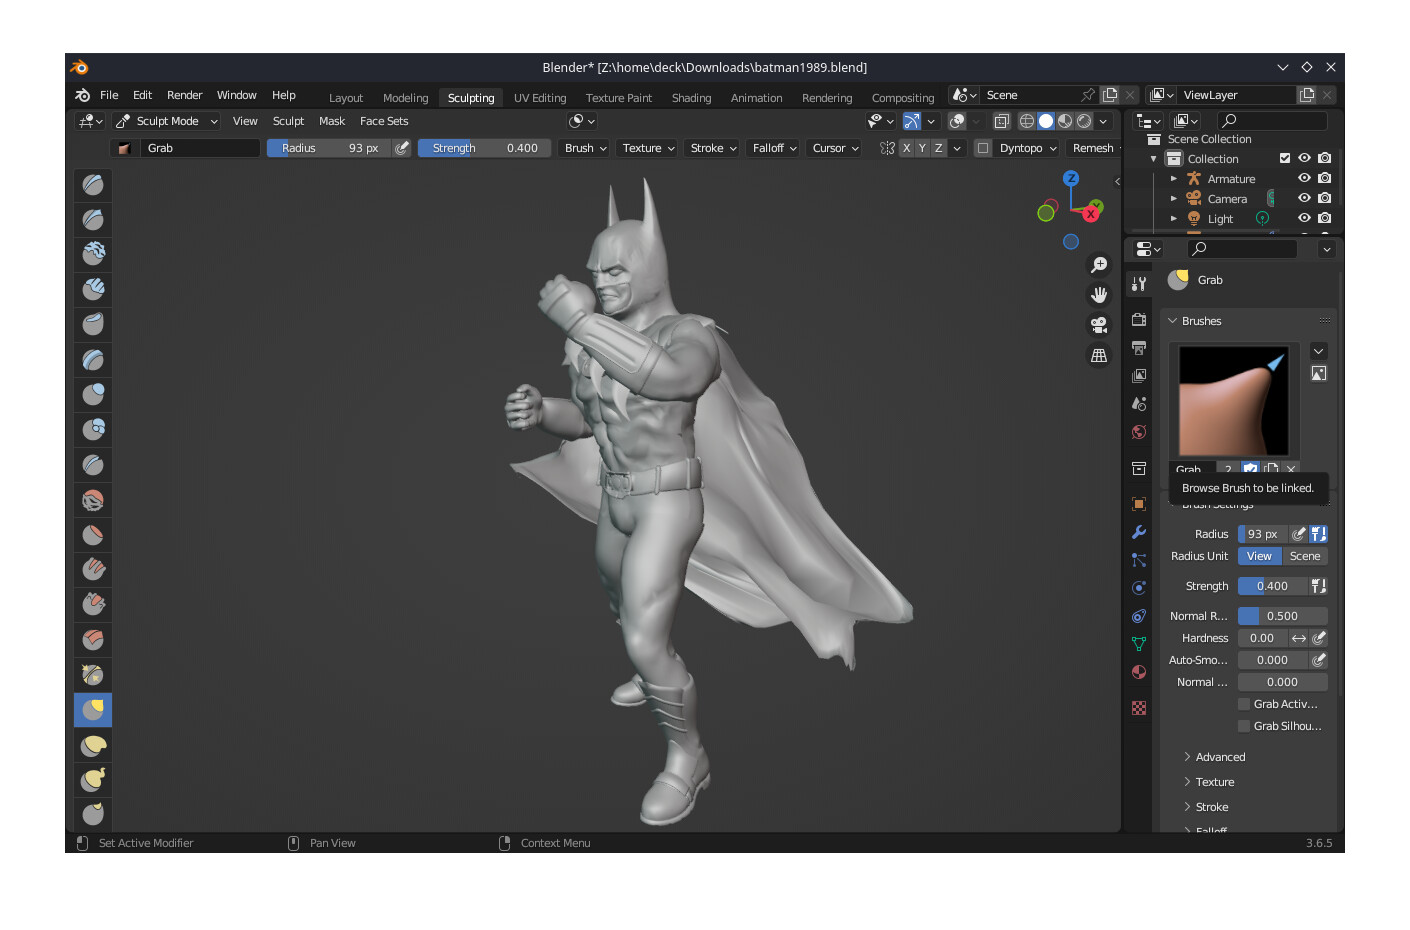Toggle X axis symmetry button
Image resolution: width=1410 pixels, height=930 pixels.
[906, 148]
